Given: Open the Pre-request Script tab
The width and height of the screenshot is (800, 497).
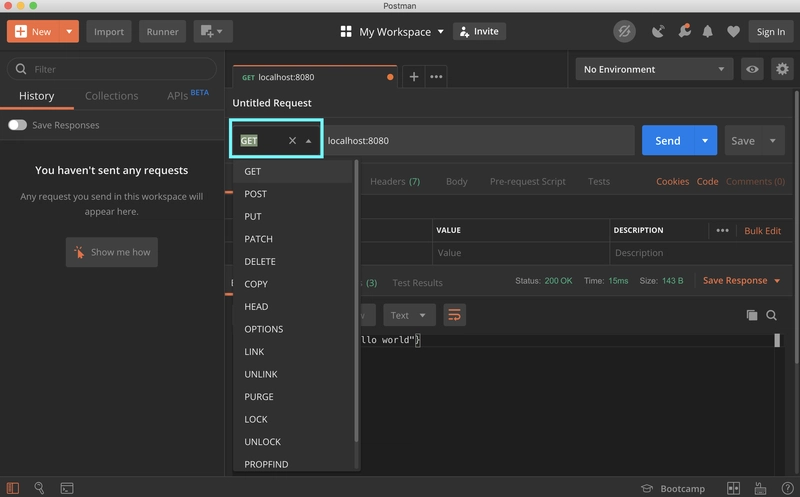Looking at the screenshot, I should pos(528,181).
